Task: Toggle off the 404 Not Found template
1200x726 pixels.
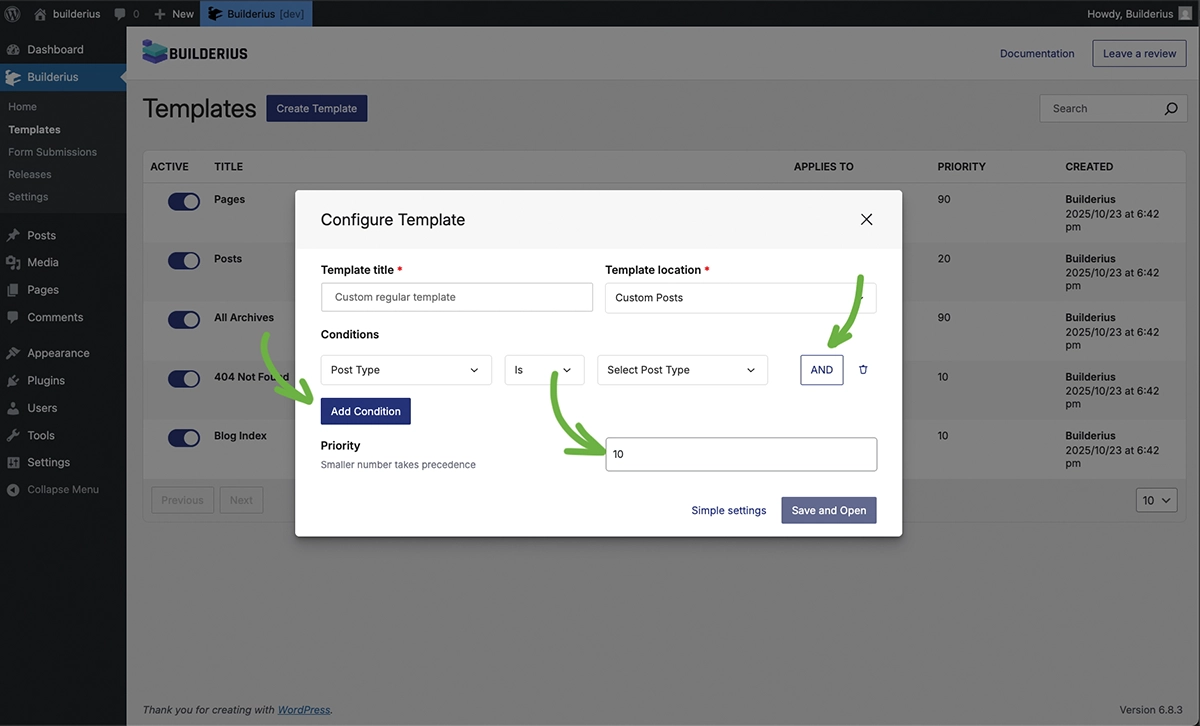Action: pos(183,379)
